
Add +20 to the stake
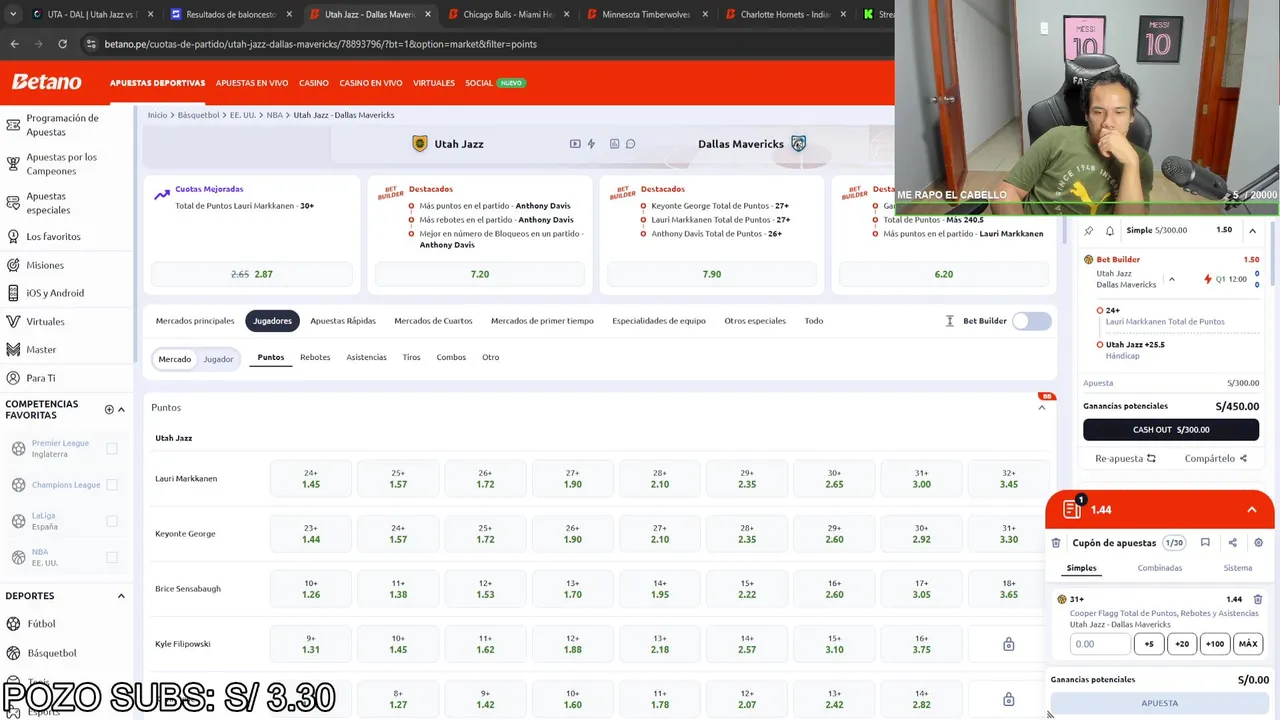[x=1182, y=644]
